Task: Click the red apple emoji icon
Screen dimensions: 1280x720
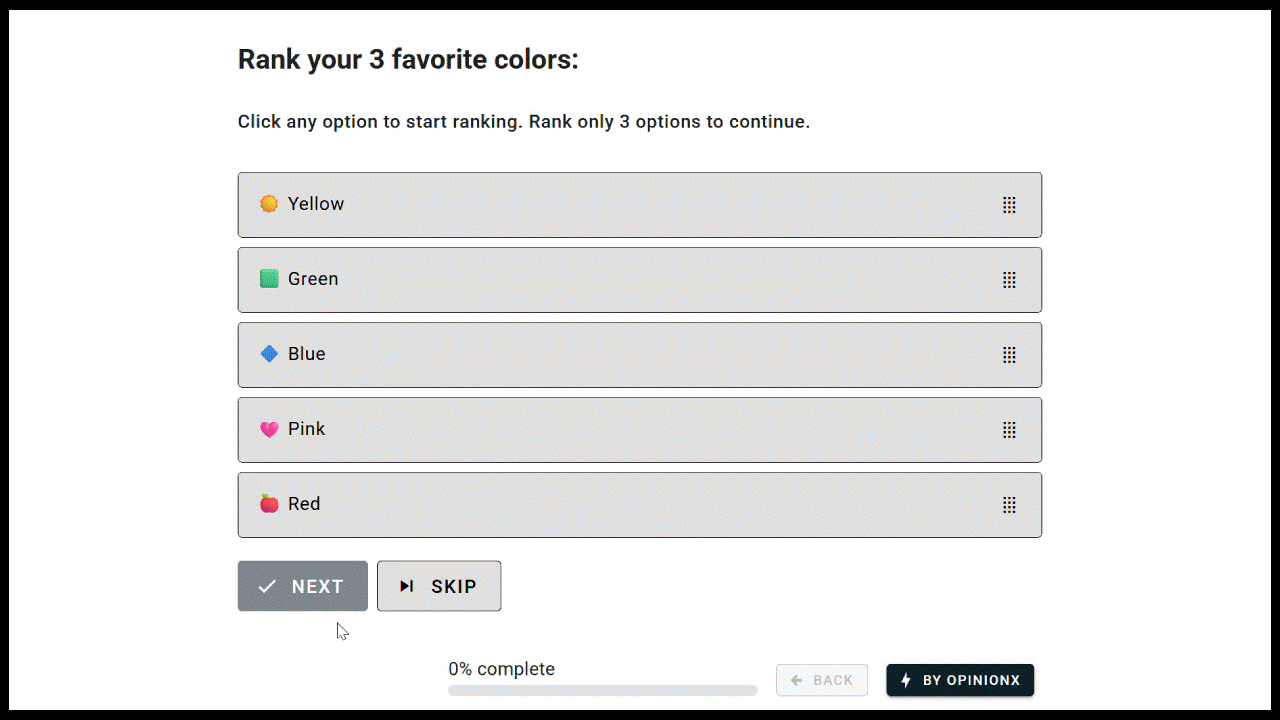Action: 269,504
